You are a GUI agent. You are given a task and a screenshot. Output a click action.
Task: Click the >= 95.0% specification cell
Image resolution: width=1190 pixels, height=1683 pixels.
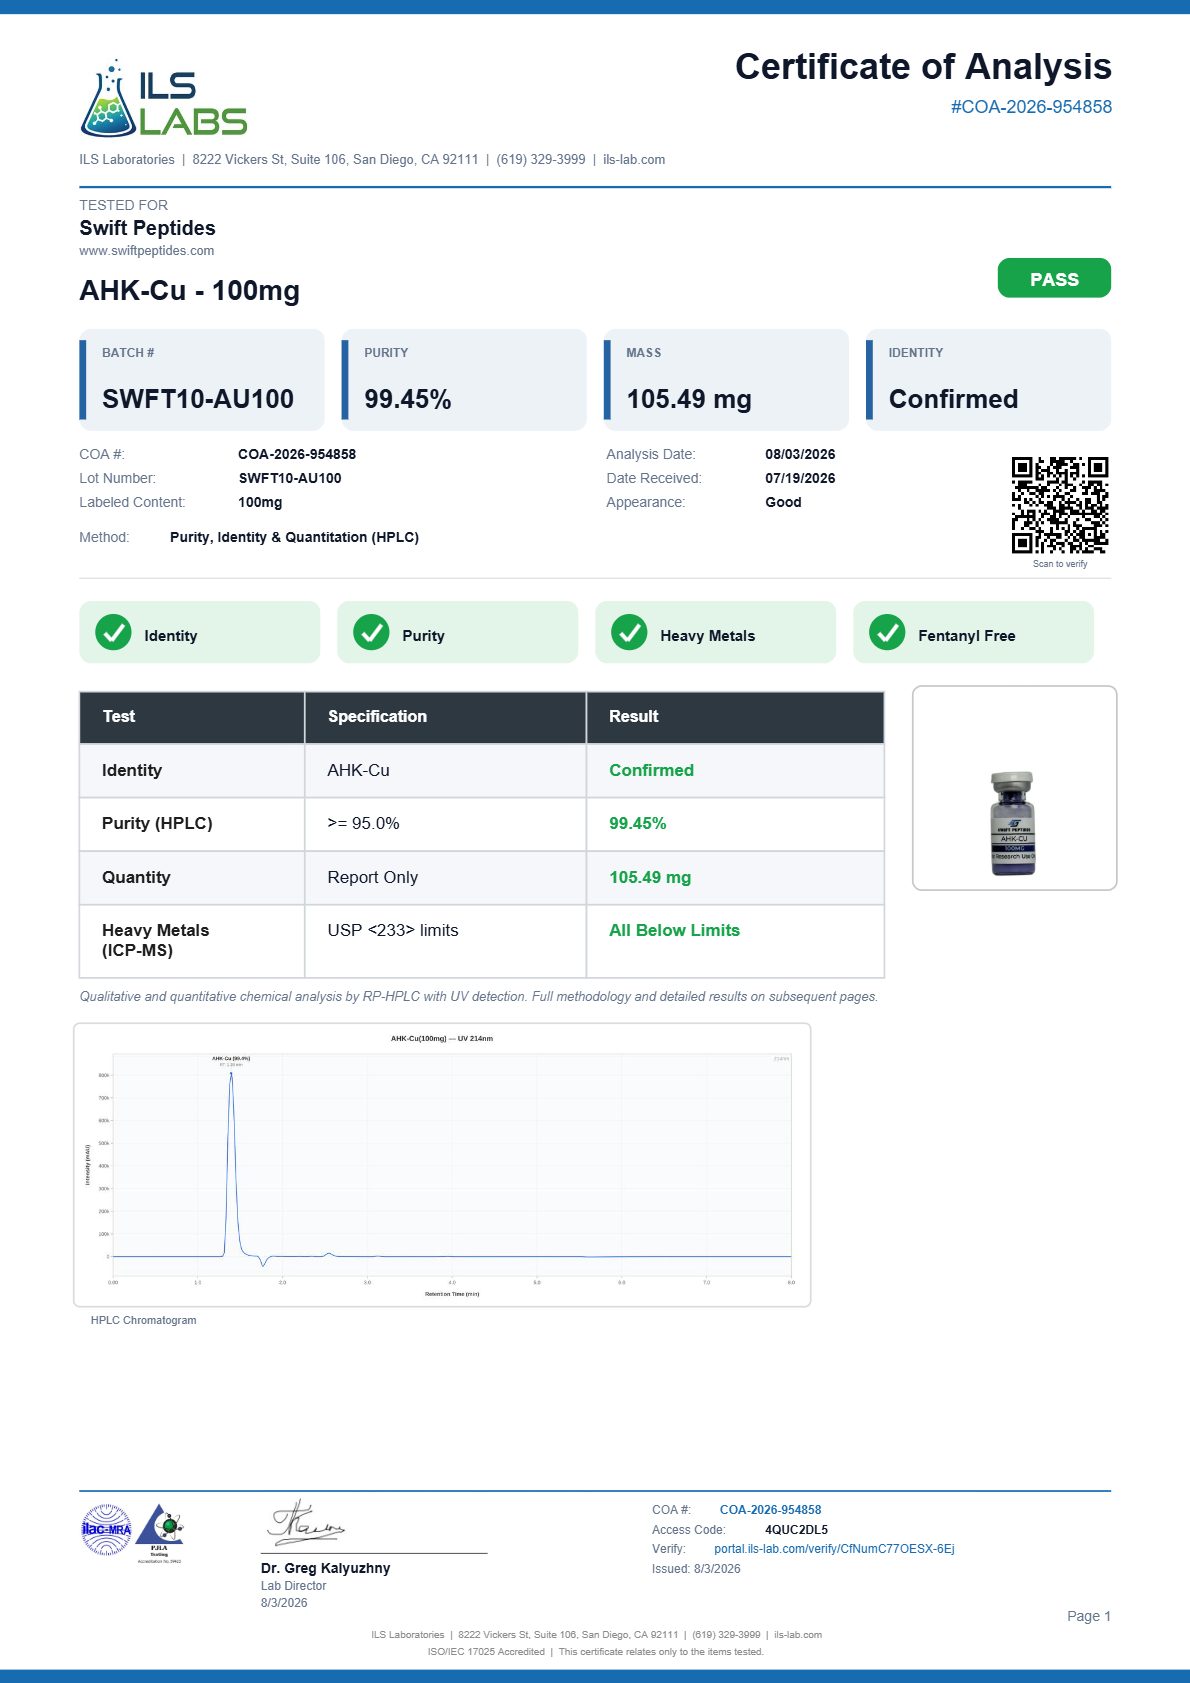click(x=445, y=824)
